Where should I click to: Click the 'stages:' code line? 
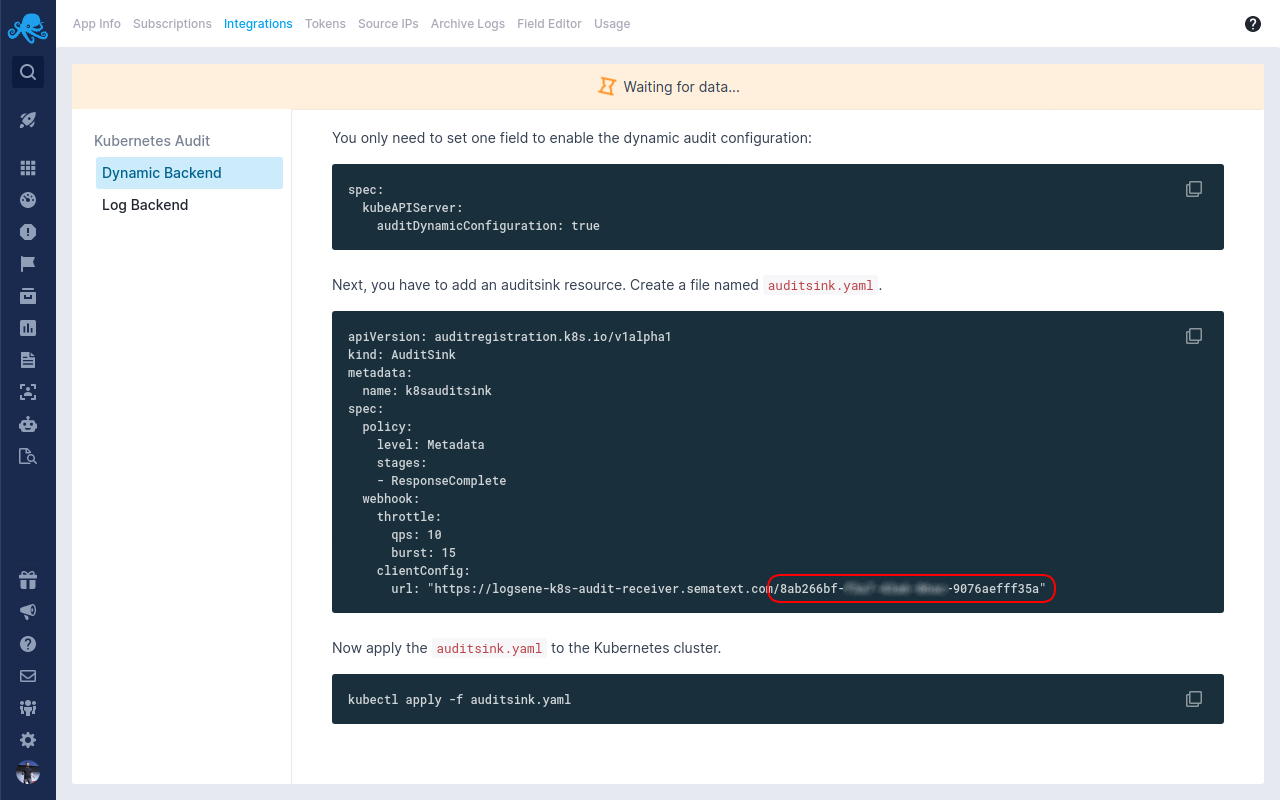pyautogui.click(x=402, y=463)
